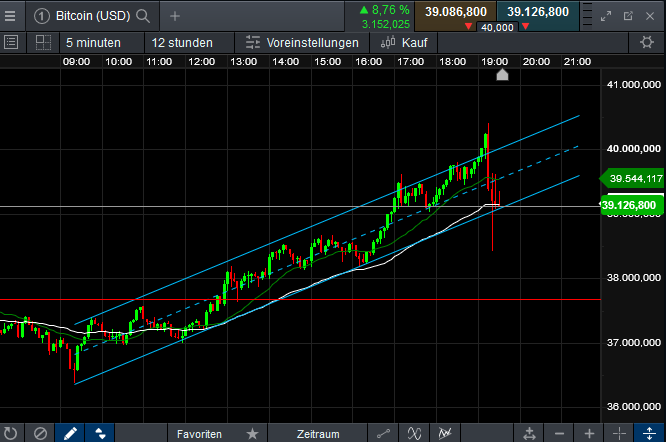Expand chart to fullscreen
This screenshot has height=442, width=666.
[x=606, y=16]
